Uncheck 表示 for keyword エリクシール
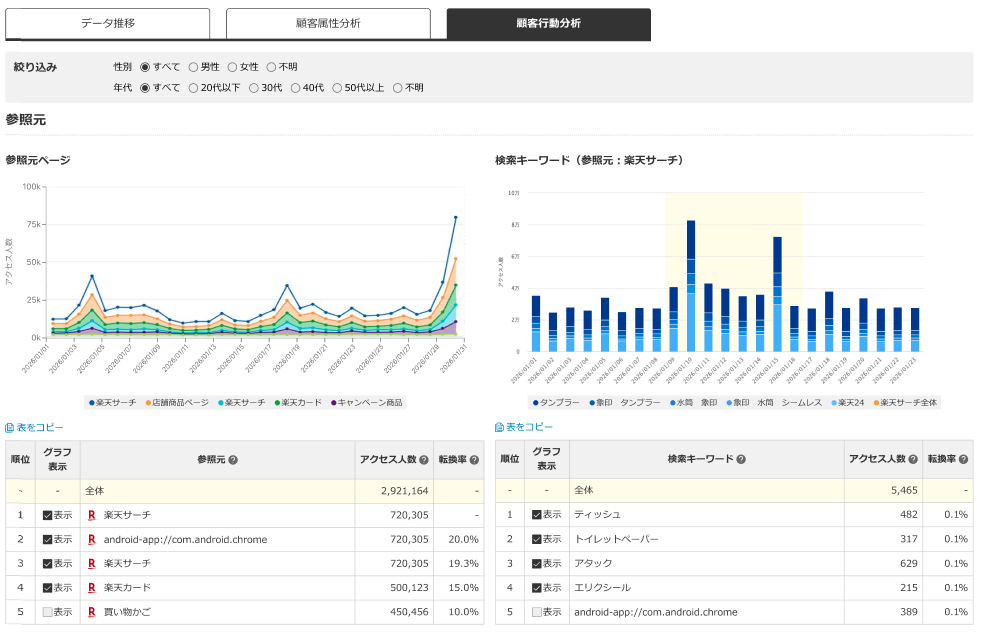The image size is (988, 636). [x=537, y=588]
